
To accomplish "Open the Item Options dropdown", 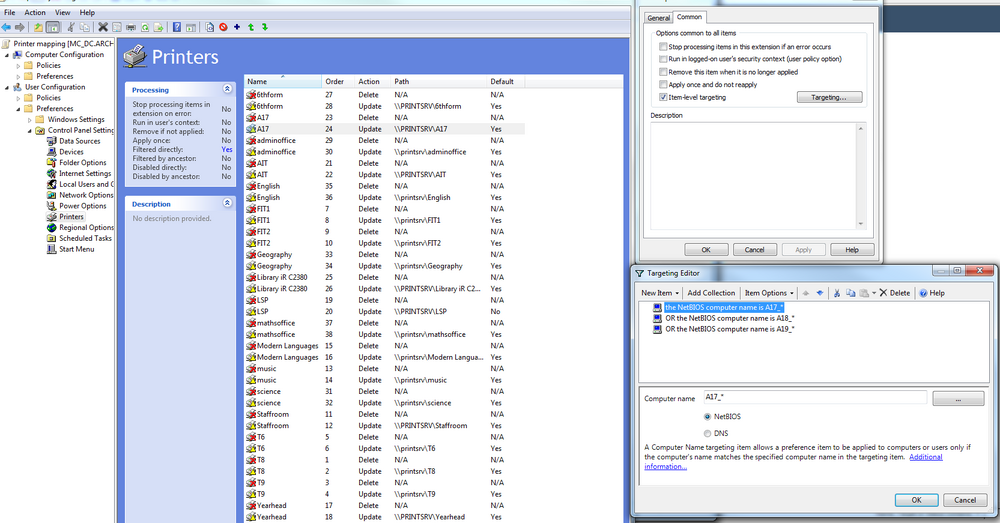I will [769, 293].
